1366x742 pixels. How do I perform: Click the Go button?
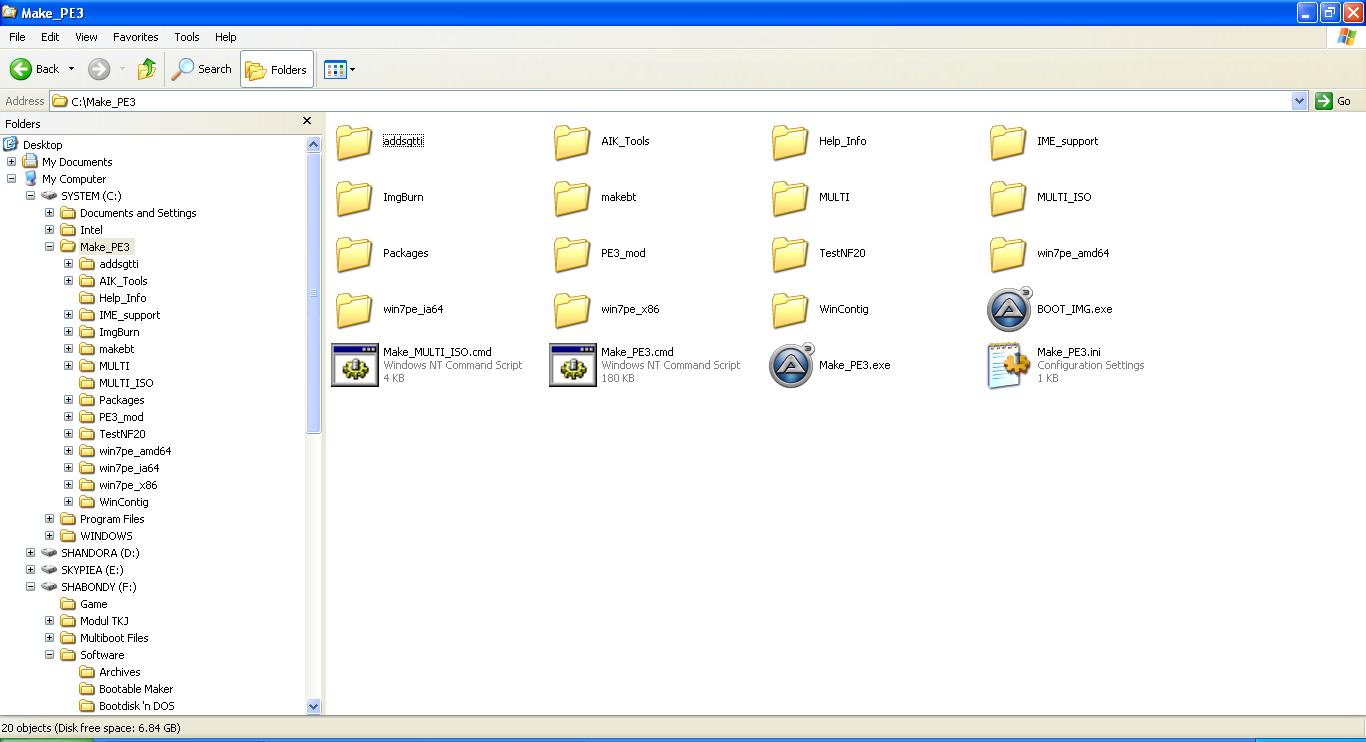pyautogui.click(x=1334, y=101)
